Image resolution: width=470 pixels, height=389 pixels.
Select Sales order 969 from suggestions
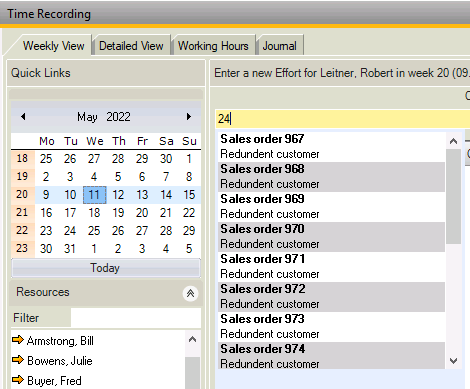[x=331, y=207]
